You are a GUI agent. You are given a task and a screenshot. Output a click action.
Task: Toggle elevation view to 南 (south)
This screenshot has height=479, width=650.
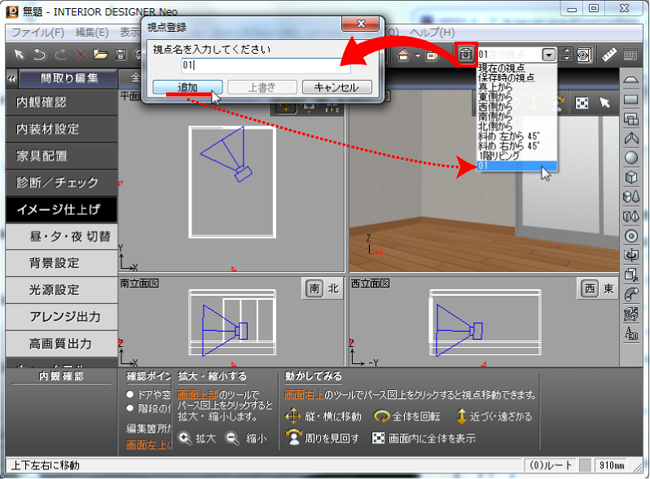point(312,289)
